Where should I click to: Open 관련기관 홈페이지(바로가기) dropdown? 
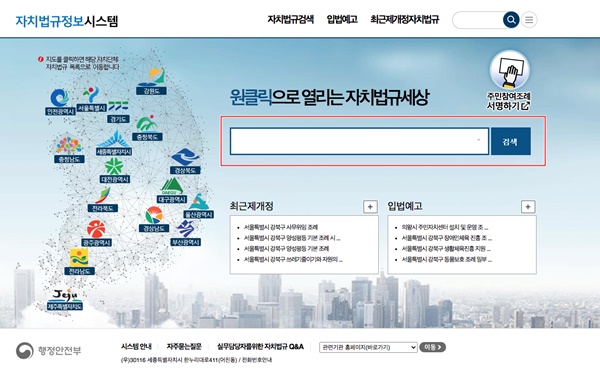(x=368, y=347)
